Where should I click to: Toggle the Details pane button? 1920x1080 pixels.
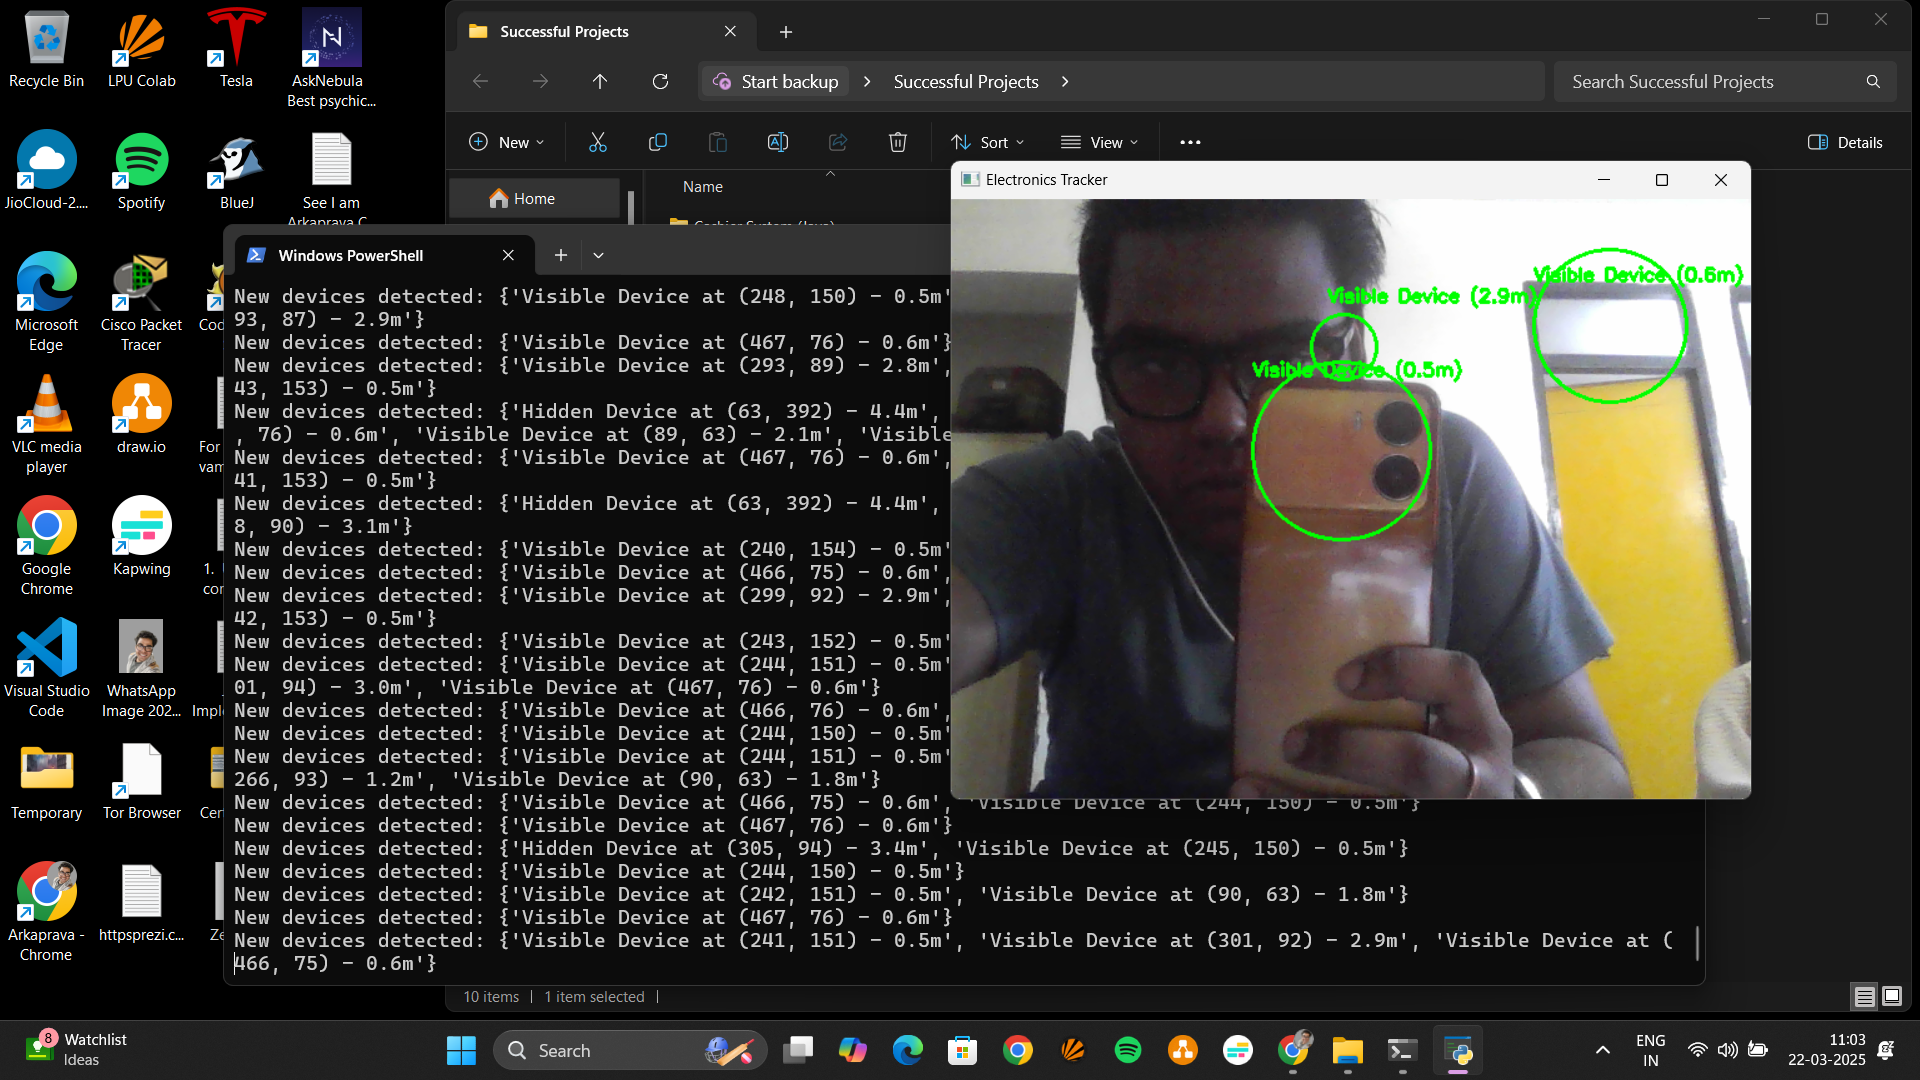[1845, 142]
